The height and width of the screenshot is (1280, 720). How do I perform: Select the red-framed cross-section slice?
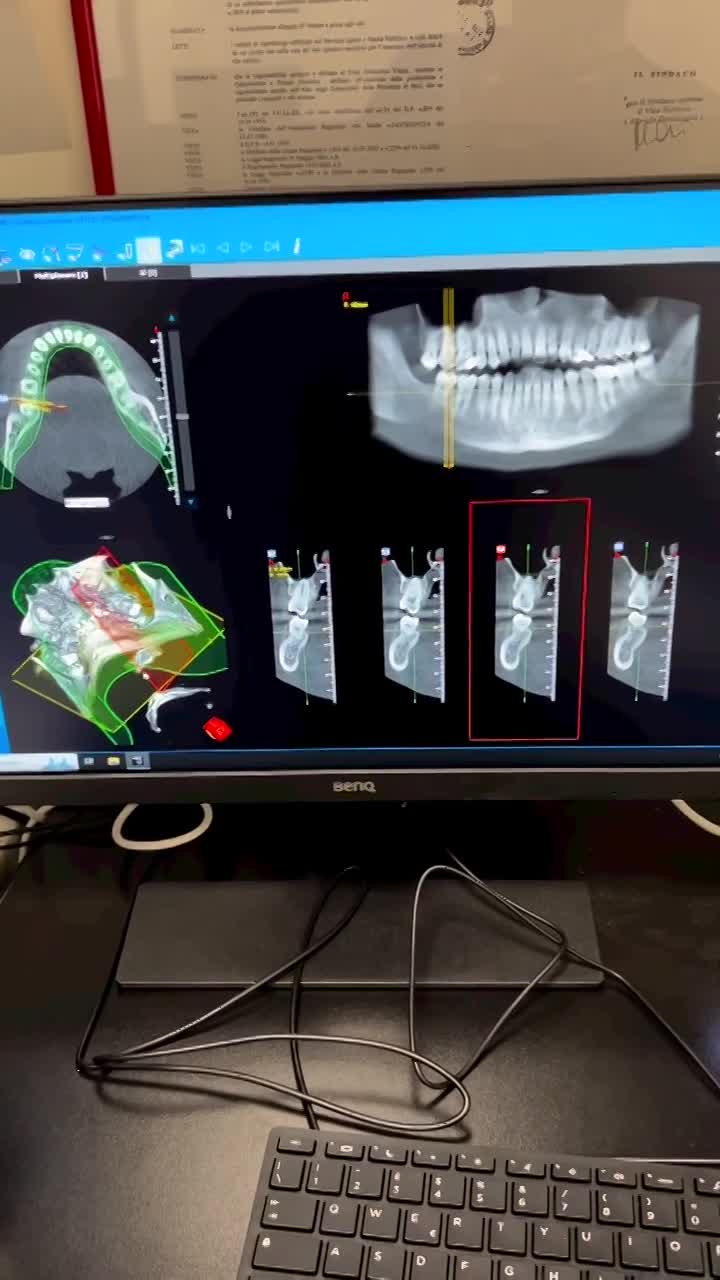528,620
